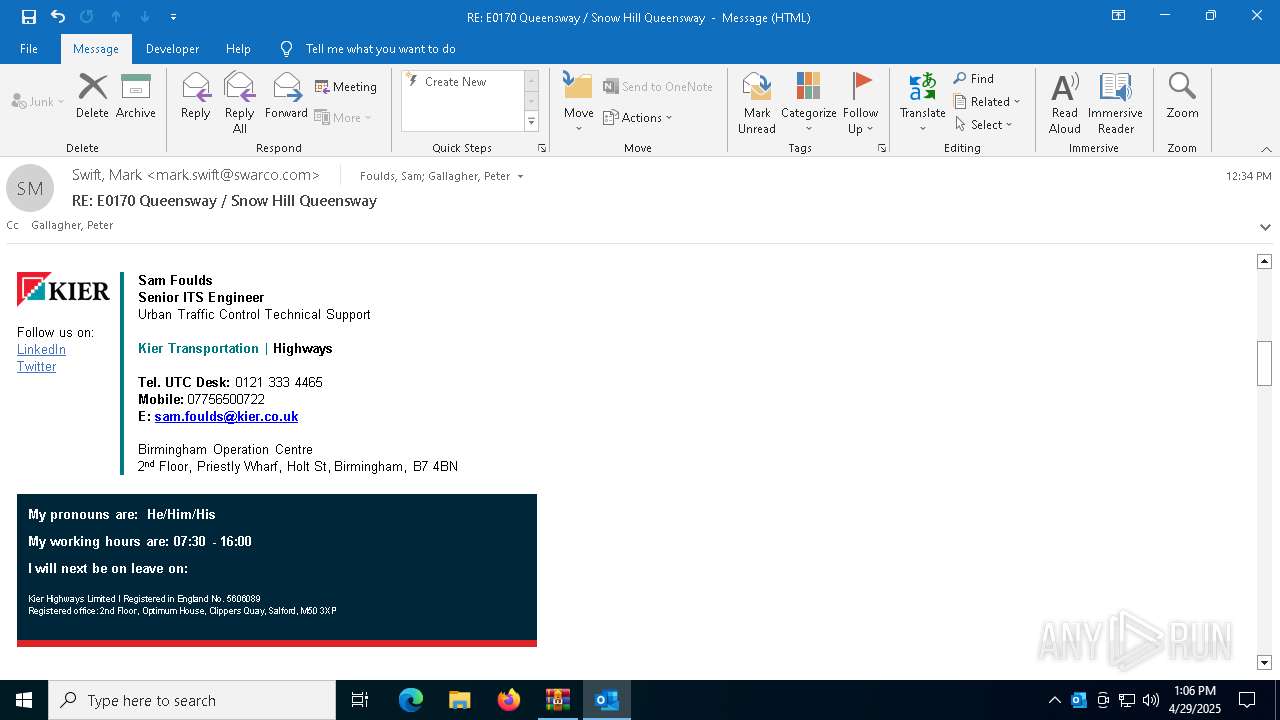This screenshot has height=720, width=1280.
Task: Open the Related dropdown
Action: tap(987, 102)
